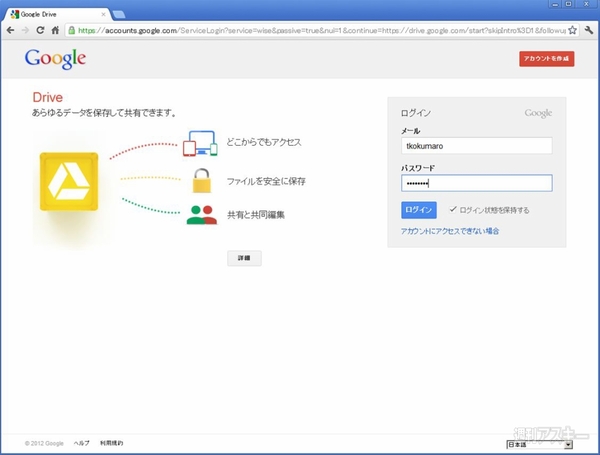Click the 詳細 button
Image resolution: width=600 pixels, height=455 pixels.
pyautogui.click(x=244, y=258)
